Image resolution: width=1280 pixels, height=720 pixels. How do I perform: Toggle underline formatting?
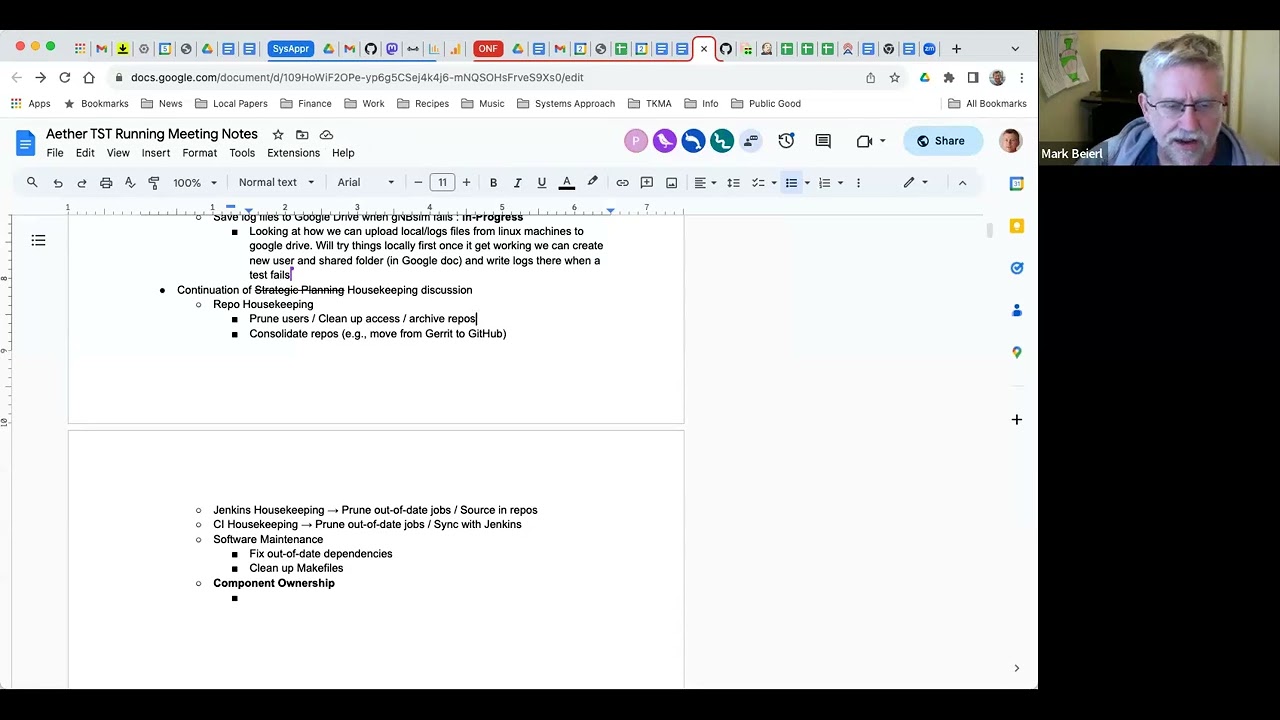[x=542, y=182]
